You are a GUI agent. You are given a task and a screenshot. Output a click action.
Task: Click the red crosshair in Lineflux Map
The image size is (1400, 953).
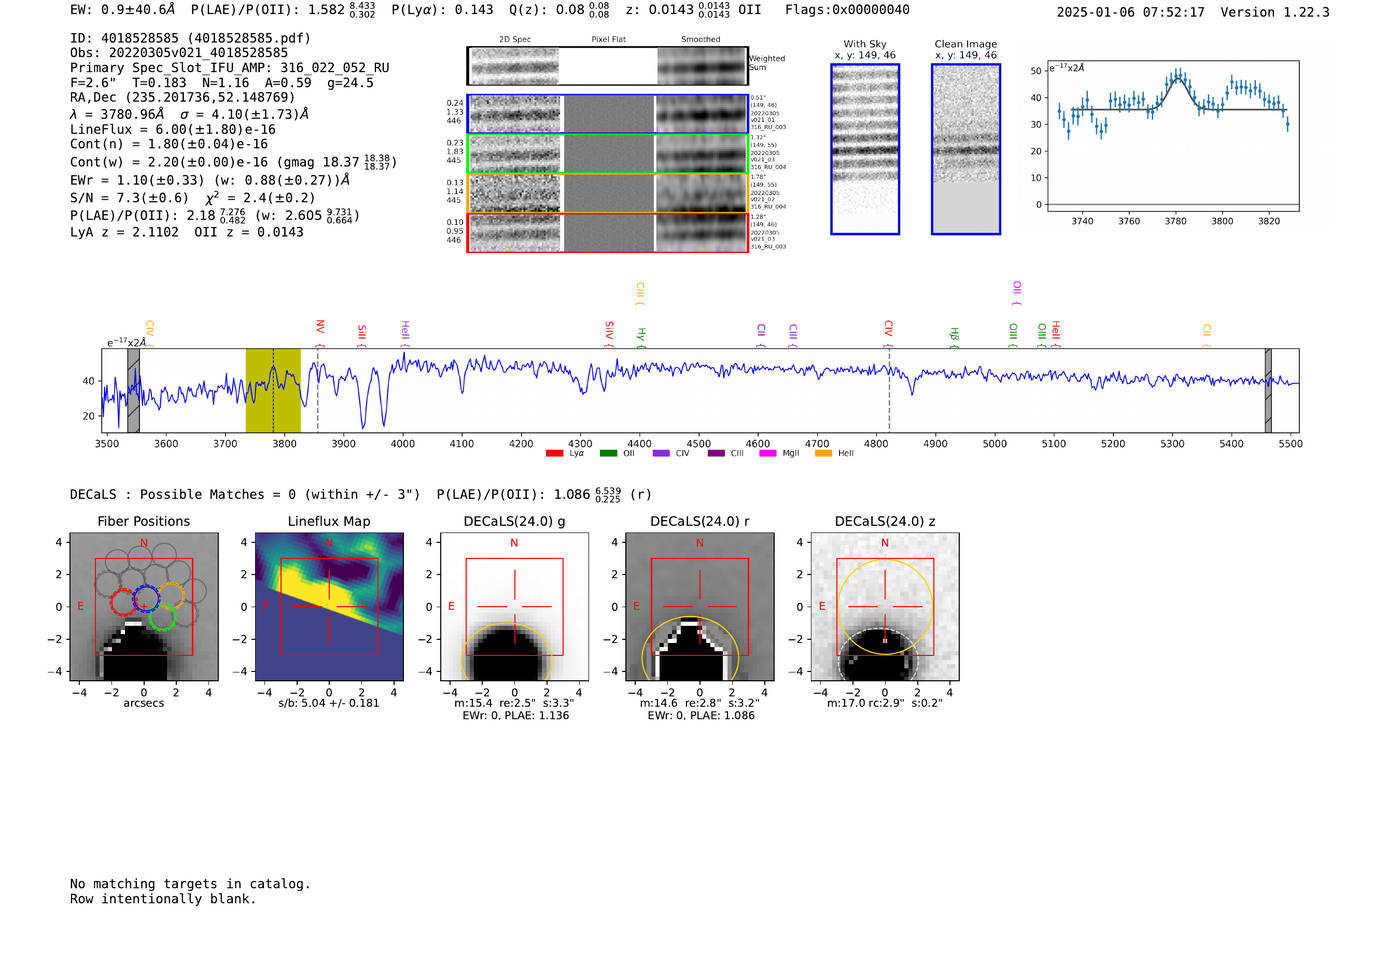pos(329,606)
